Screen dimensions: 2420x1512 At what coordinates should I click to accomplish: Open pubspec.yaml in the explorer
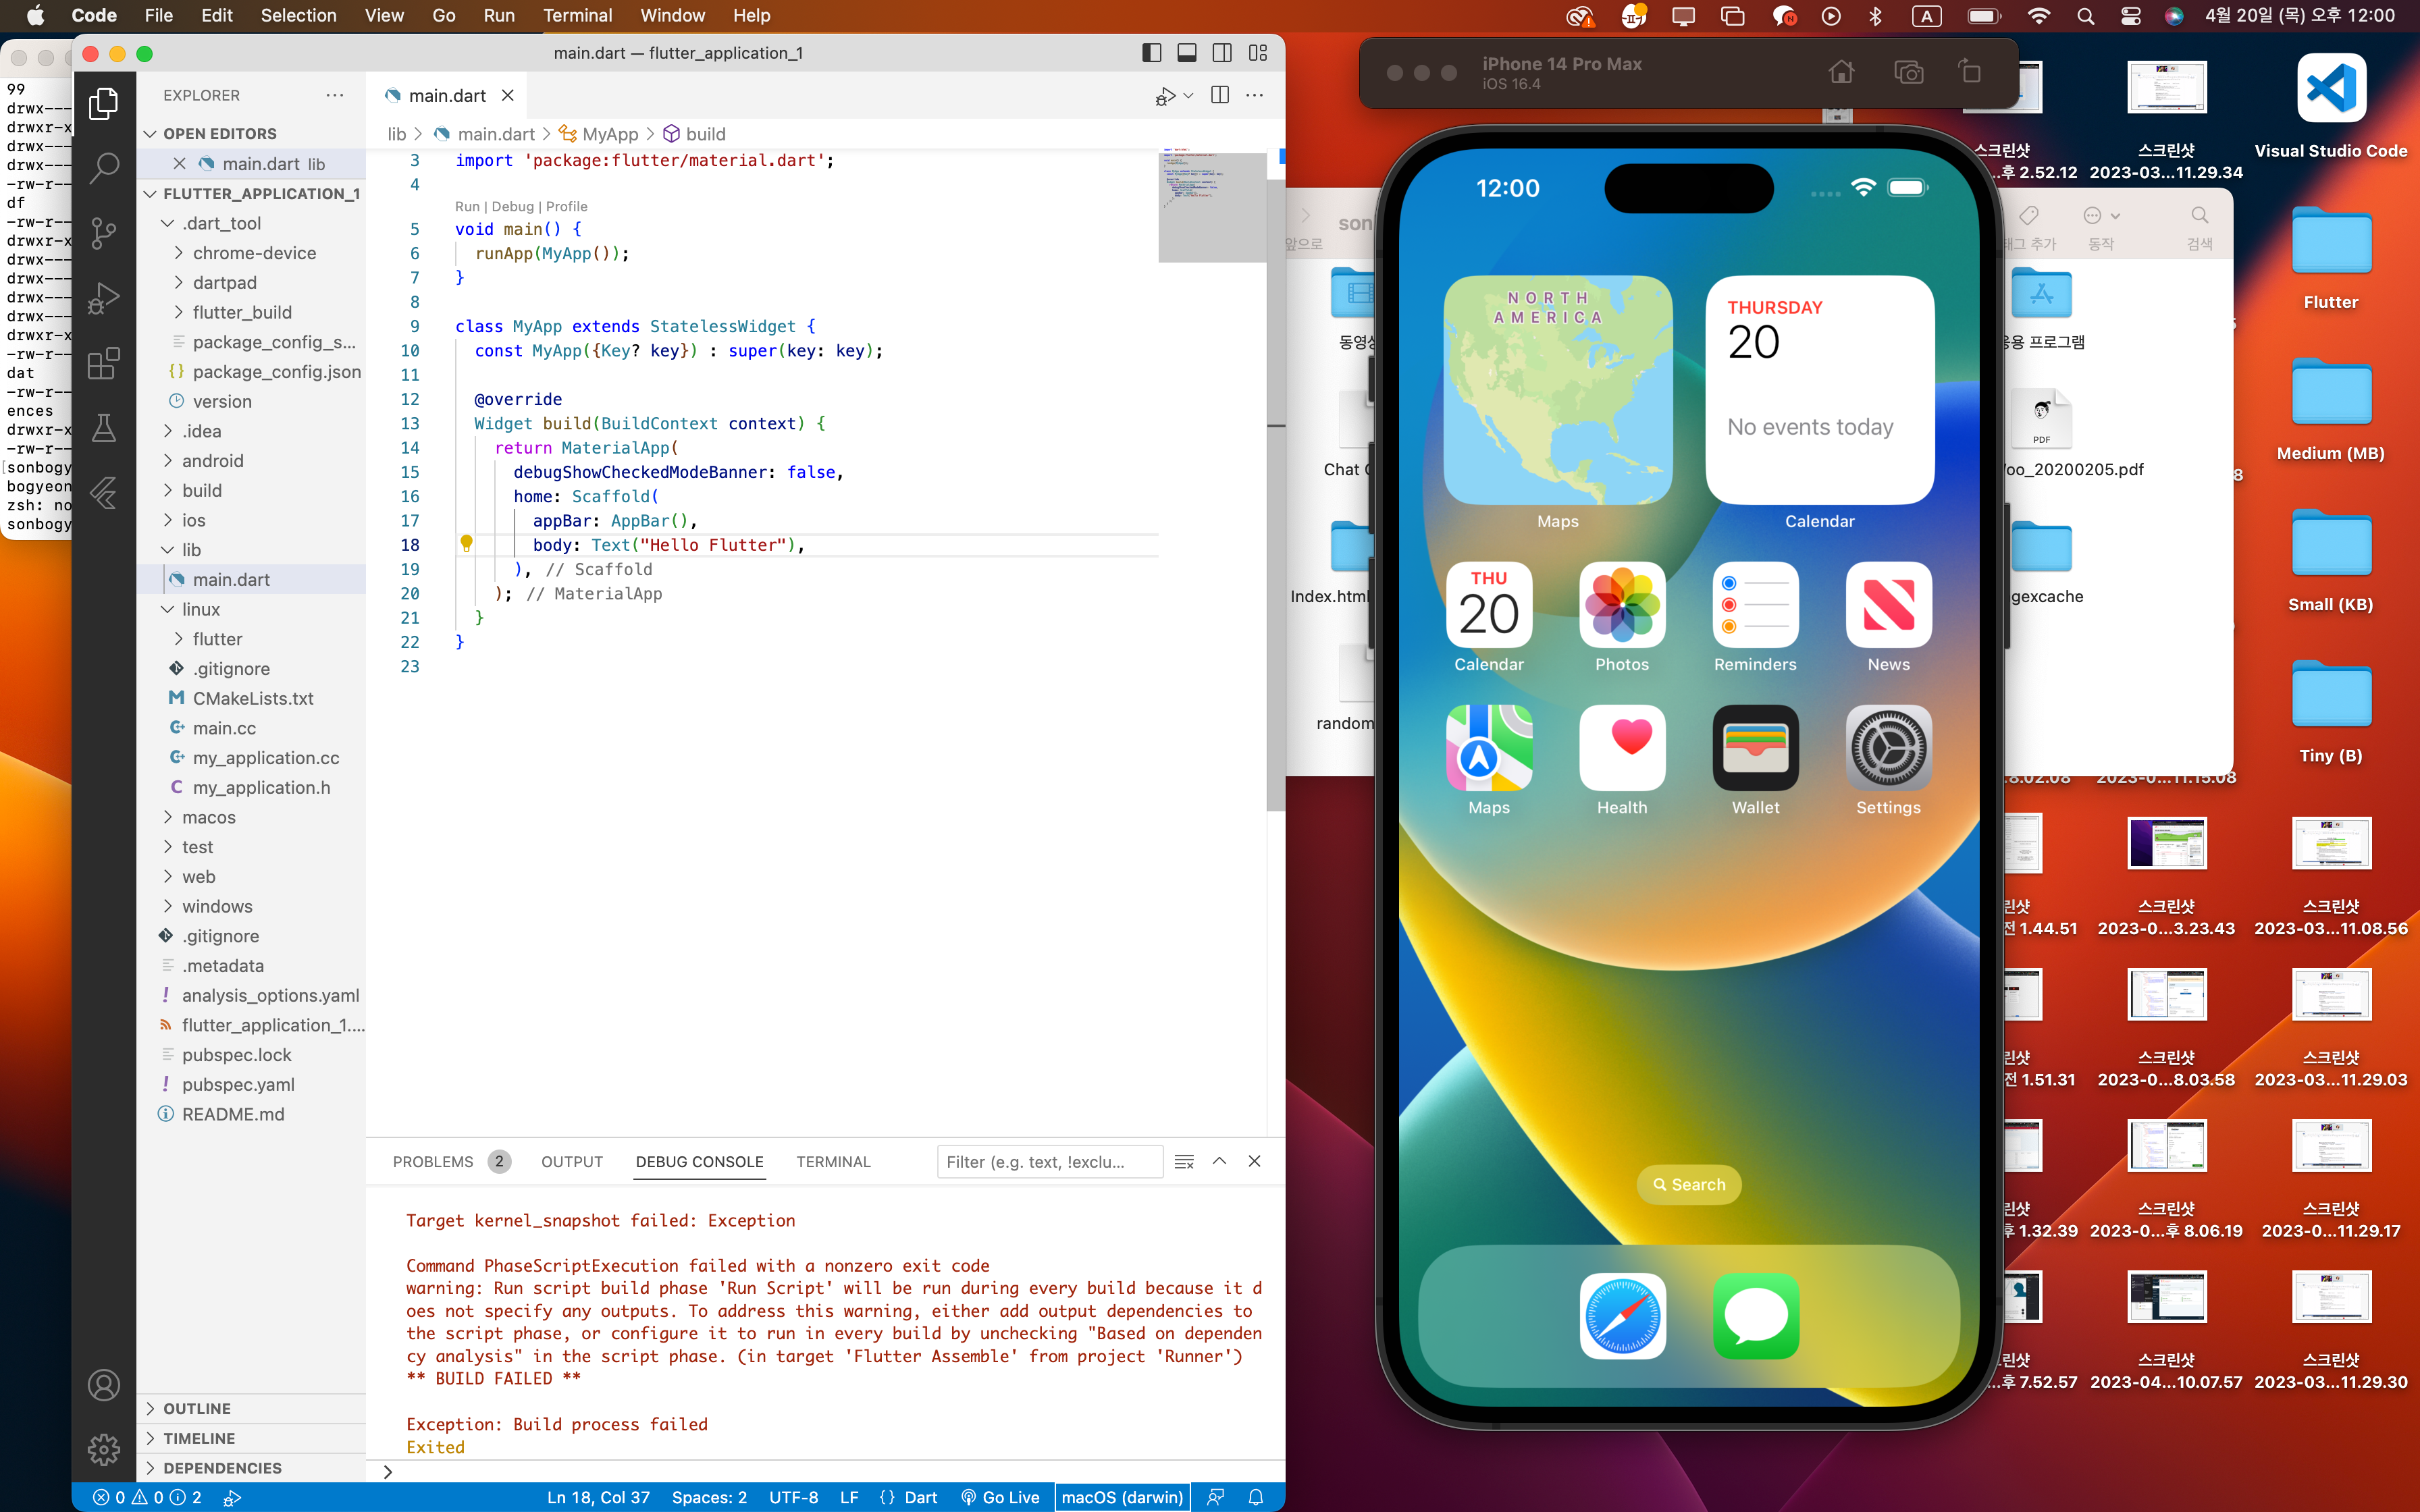238,1084
